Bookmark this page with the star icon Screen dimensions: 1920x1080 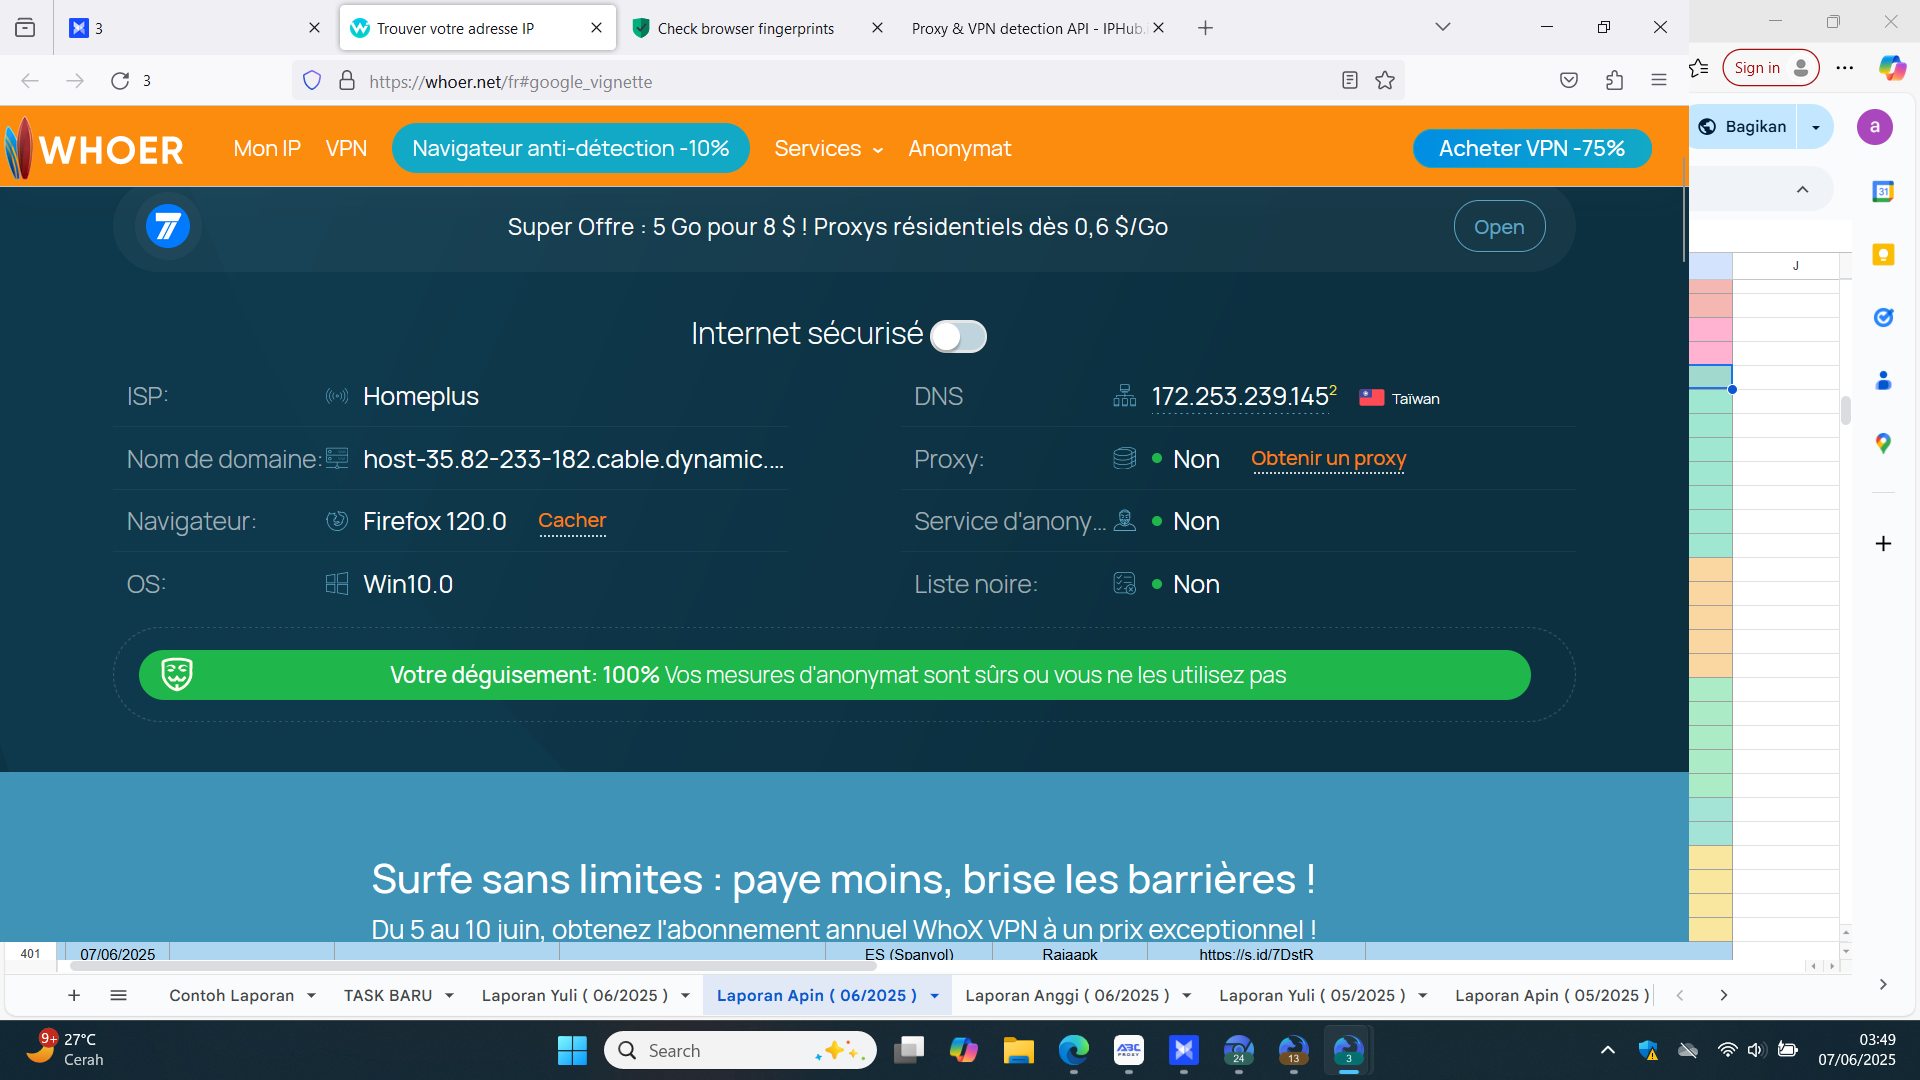coord(1385,81)
